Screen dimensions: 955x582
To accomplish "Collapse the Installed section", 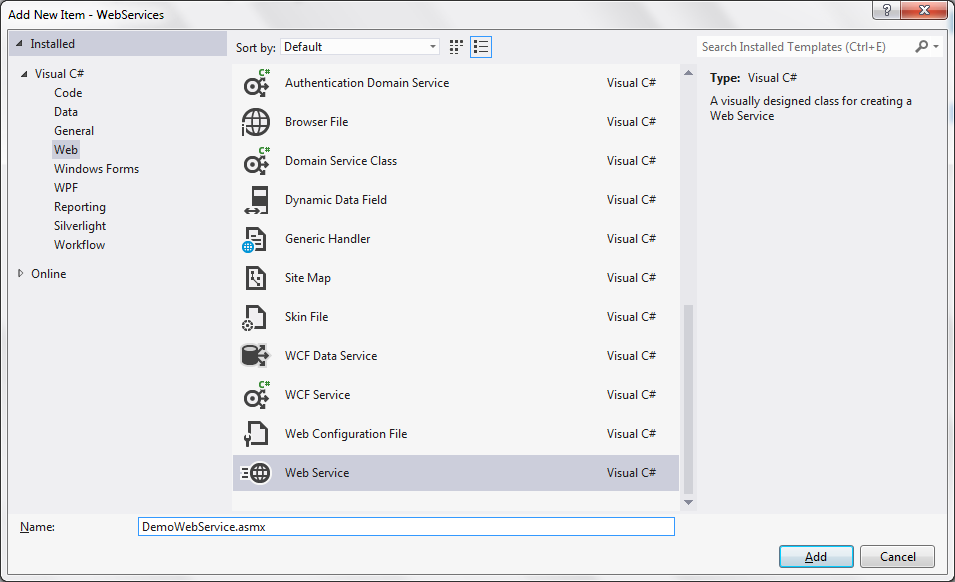I will pyautogui.click(x=18, y=44).
